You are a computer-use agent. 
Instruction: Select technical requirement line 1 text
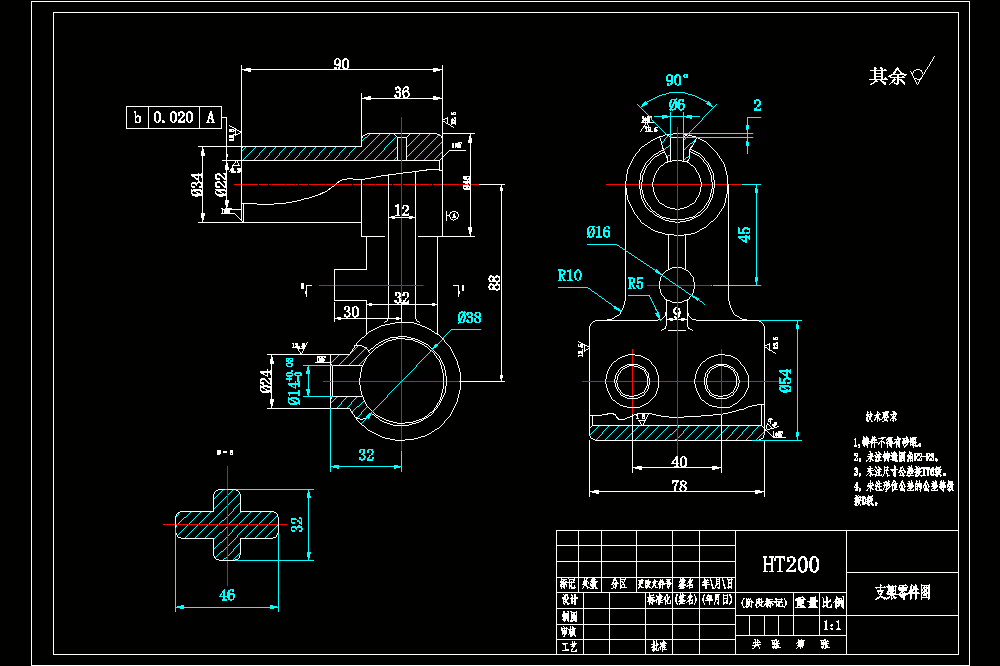[x=888, y=442]
